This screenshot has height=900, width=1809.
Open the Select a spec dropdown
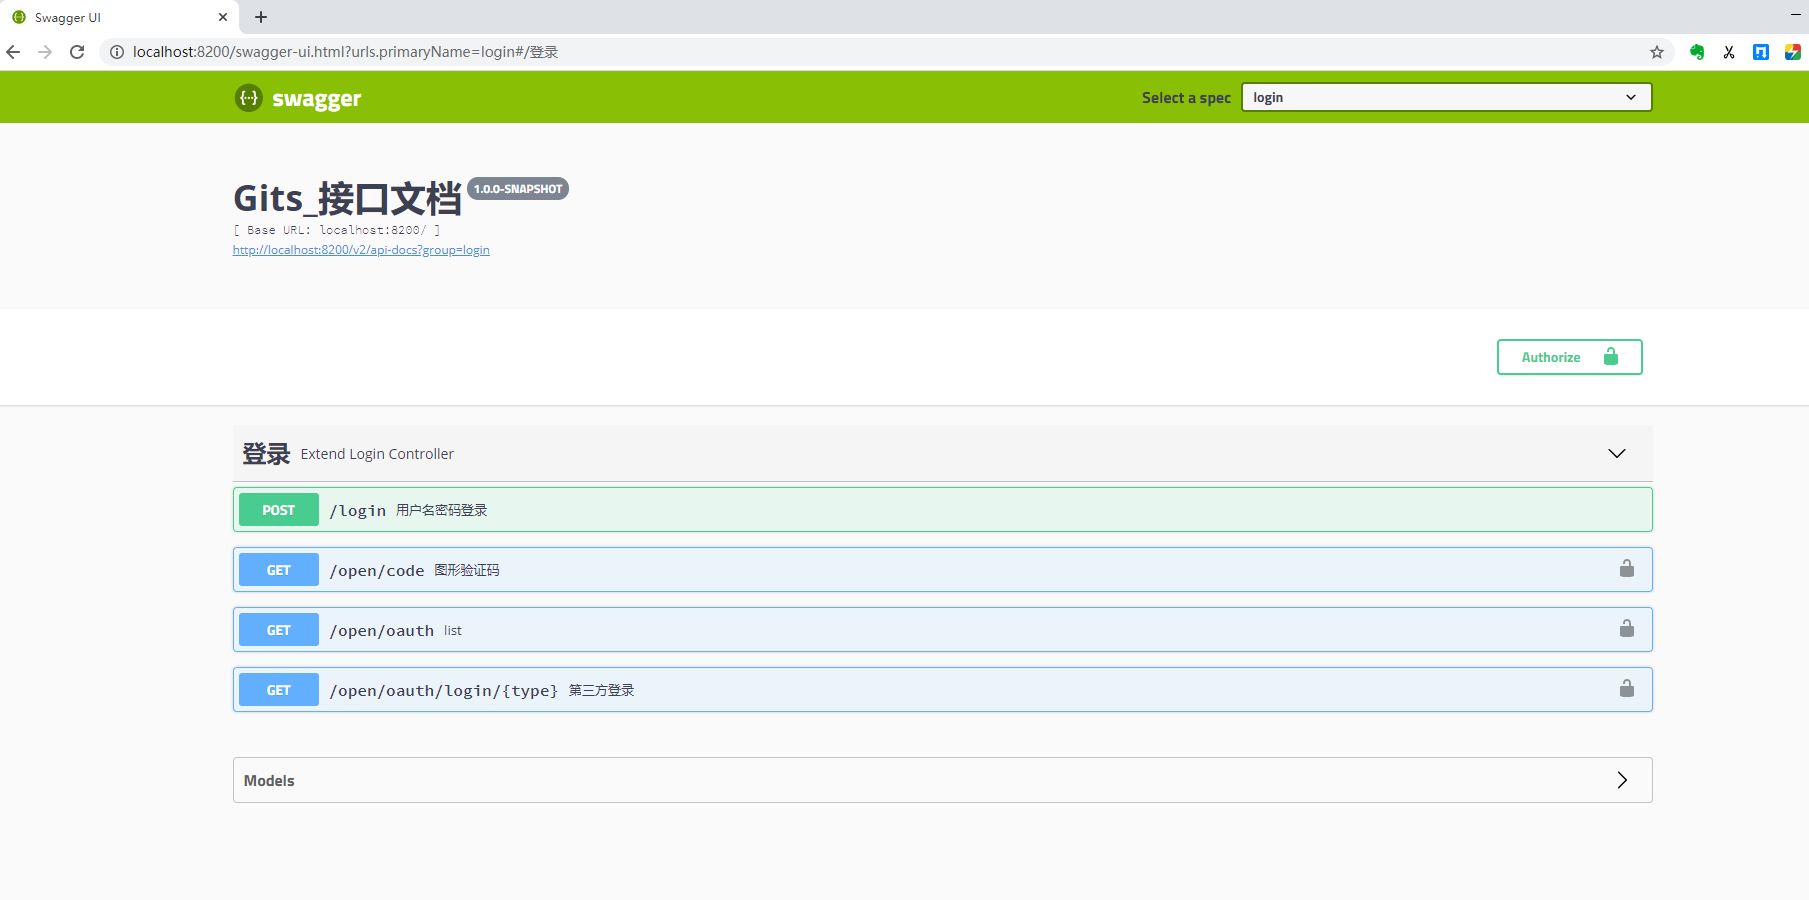click(x=1445, y=97)
